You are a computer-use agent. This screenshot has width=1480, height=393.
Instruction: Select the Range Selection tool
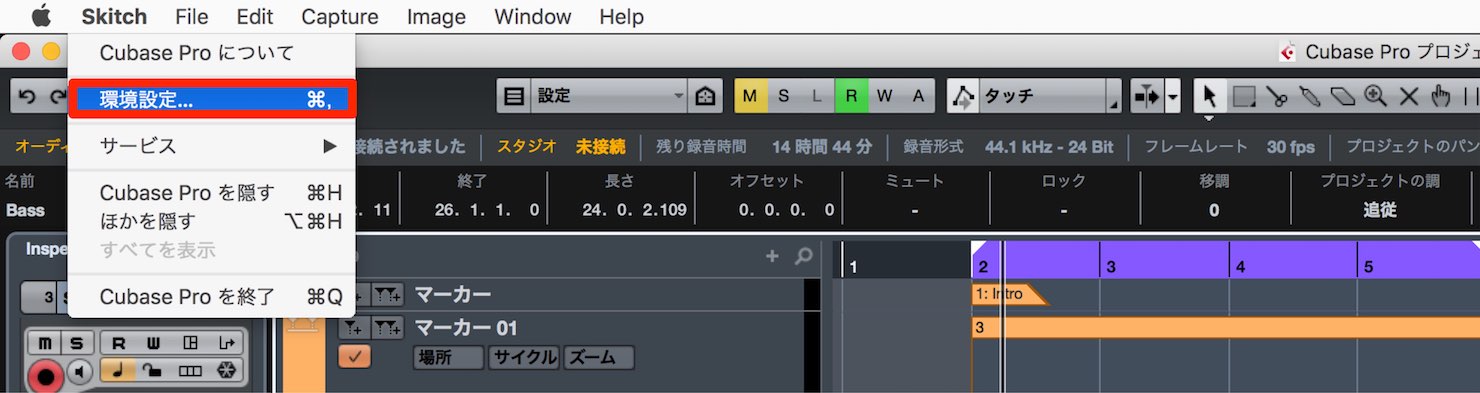[x=1244, y=96]
